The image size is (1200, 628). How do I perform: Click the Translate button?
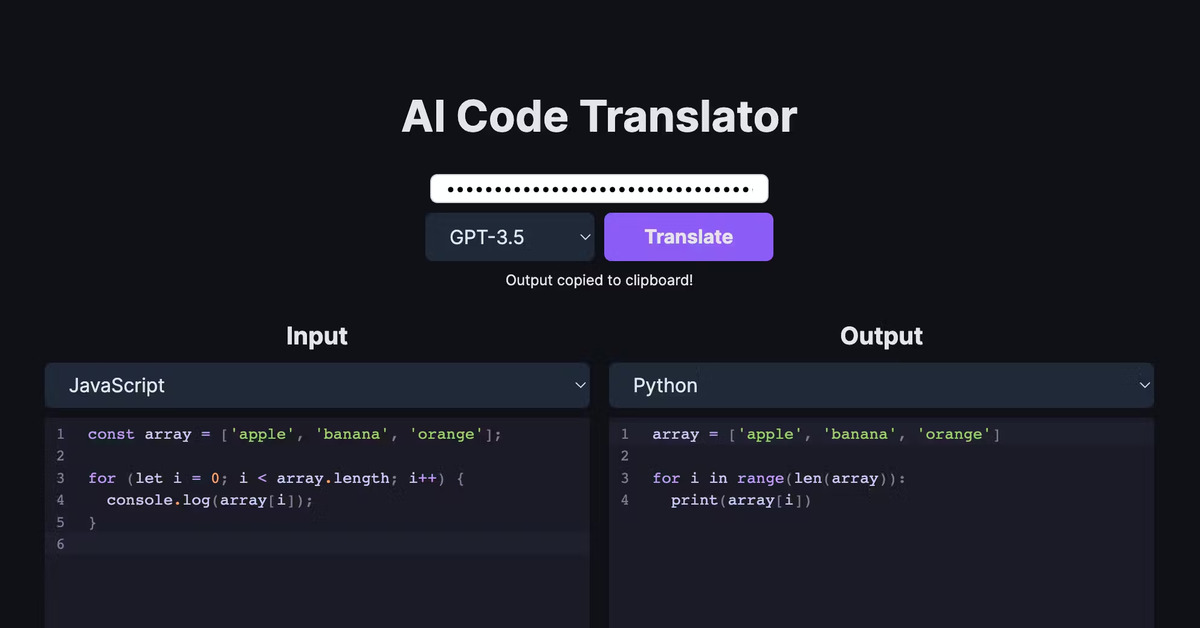click(688, 236)
